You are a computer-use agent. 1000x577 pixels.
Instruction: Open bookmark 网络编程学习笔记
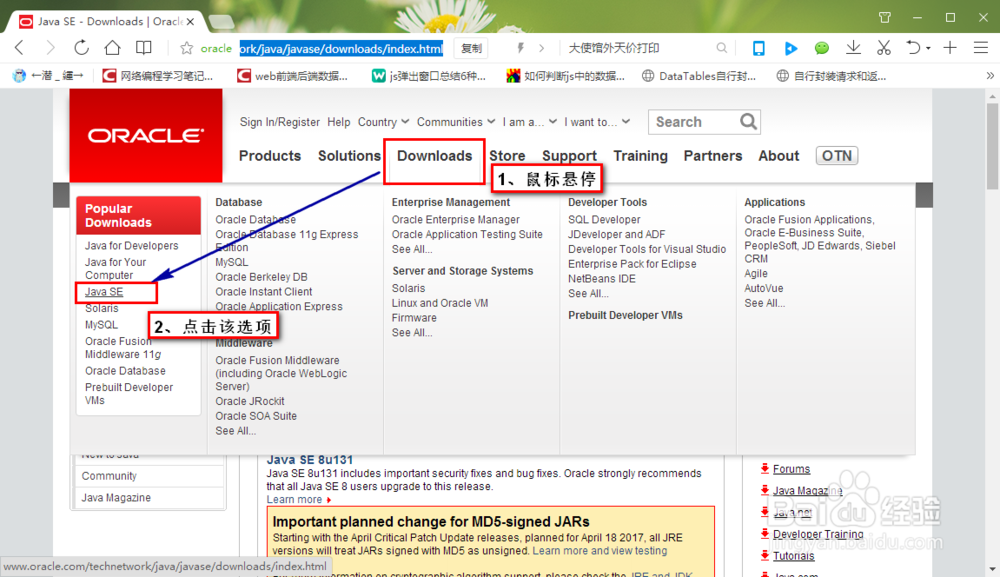[x=158, y=76]
